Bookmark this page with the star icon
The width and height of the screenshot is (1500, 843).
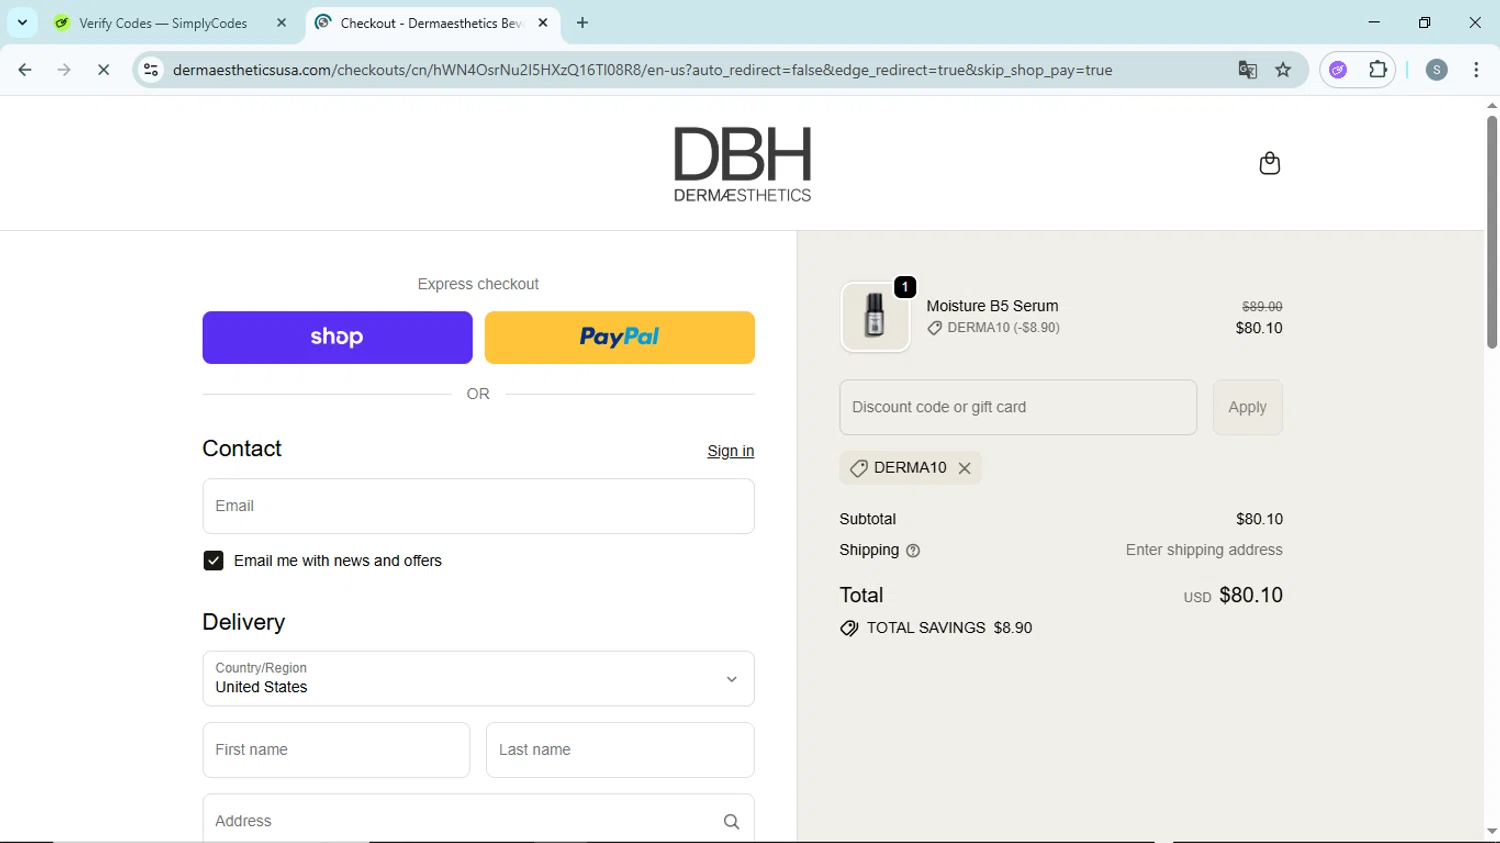click(x=1283, y=70)
